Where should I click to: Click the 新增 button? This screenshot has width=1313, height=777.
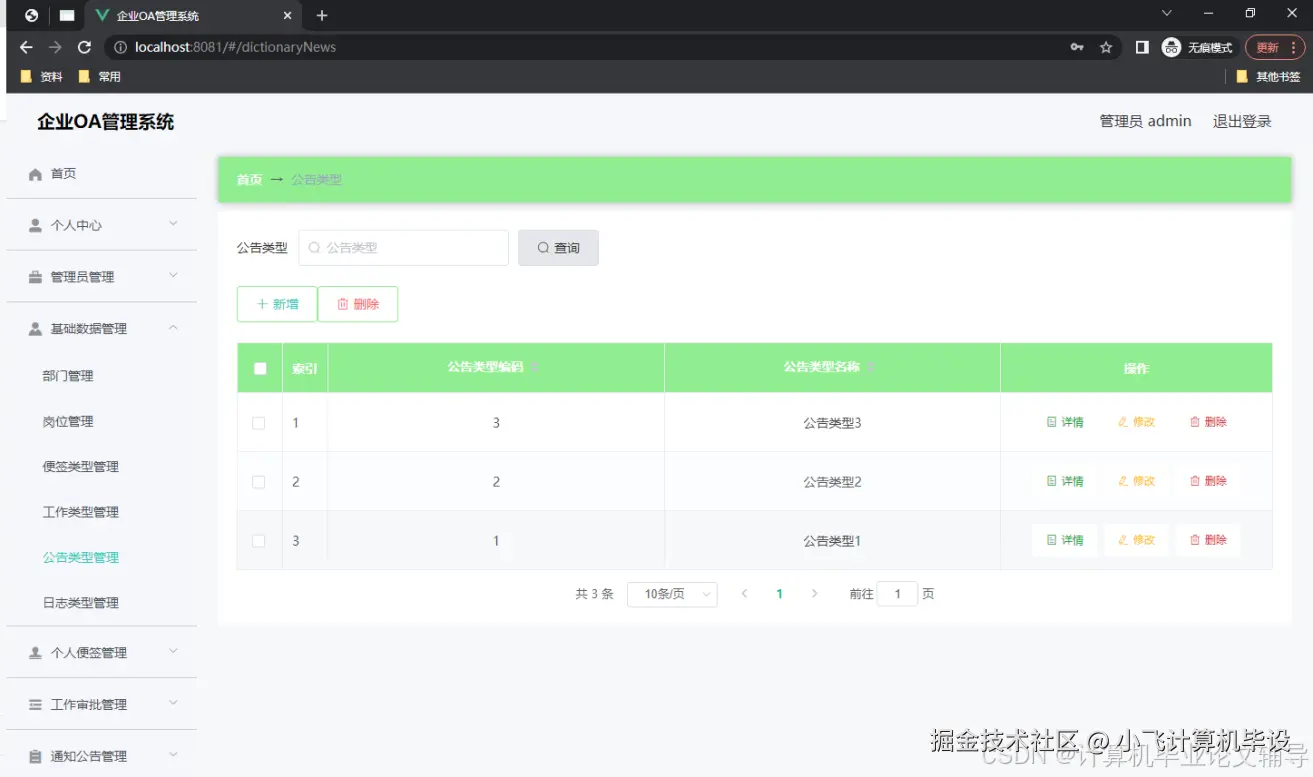pos(276,304)
